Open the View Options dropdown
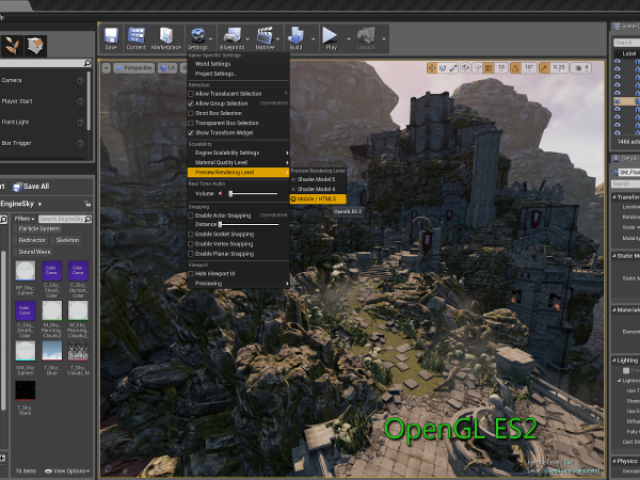This screenshot has width=640, height=480. [x=67, y=471]
